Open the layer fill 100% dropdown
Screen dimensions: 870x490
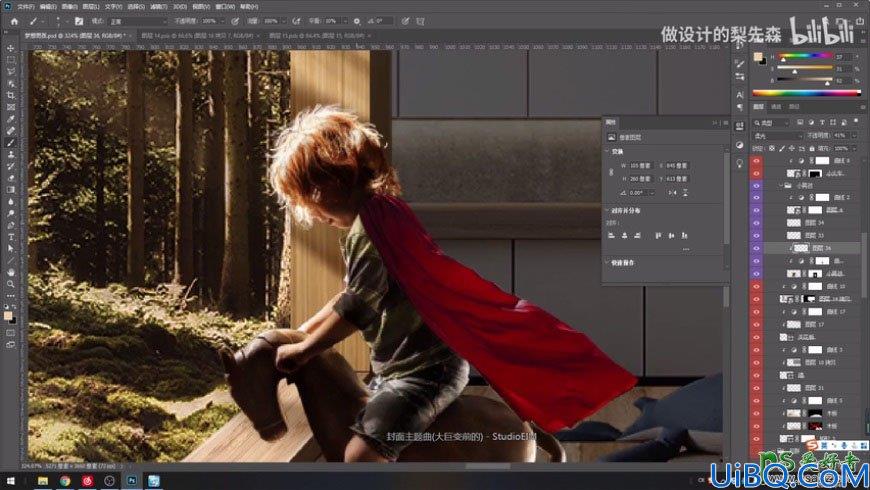tap(853, 148)
